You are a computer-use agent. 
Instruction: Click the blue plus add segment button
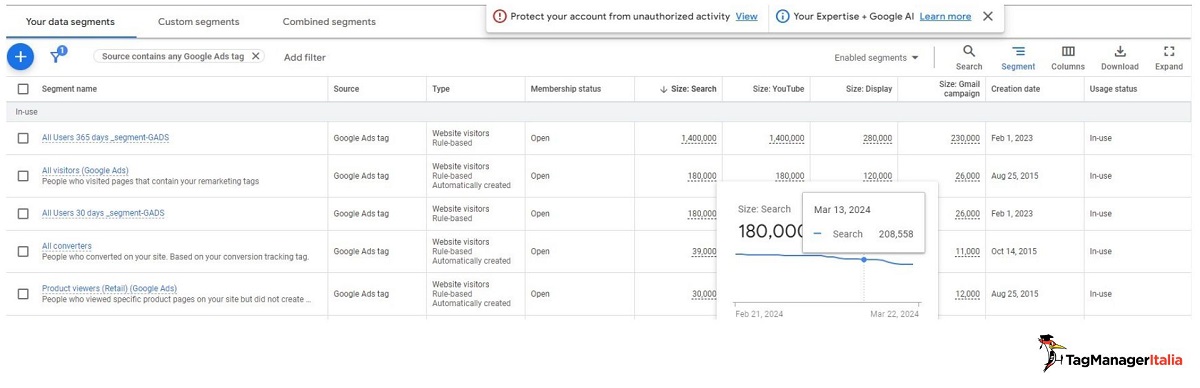(20, 57)
